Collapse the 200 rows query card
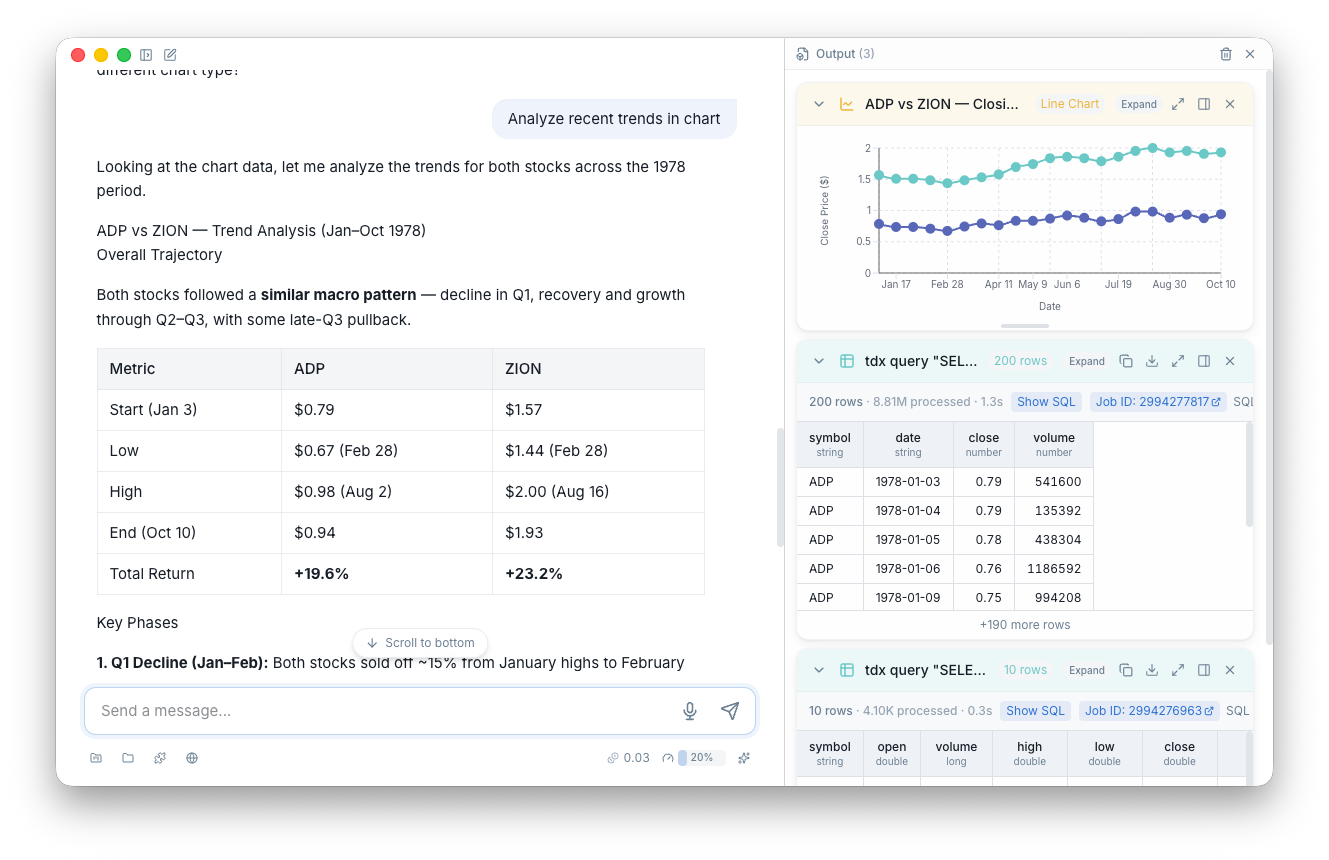Screen dimensions: 1329x860 (819, 361)
